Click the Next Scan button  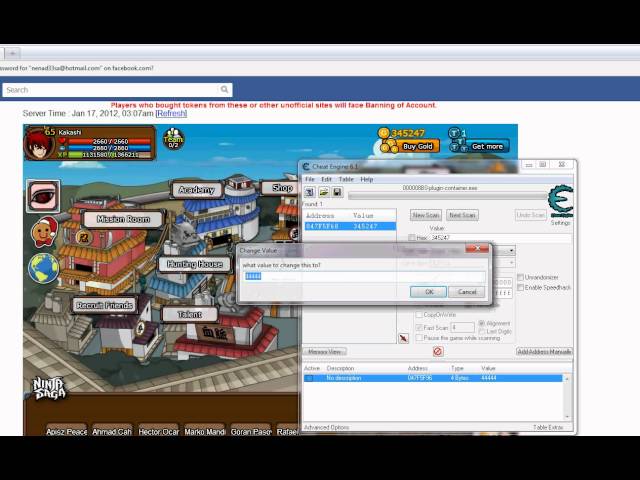[462, 215]
